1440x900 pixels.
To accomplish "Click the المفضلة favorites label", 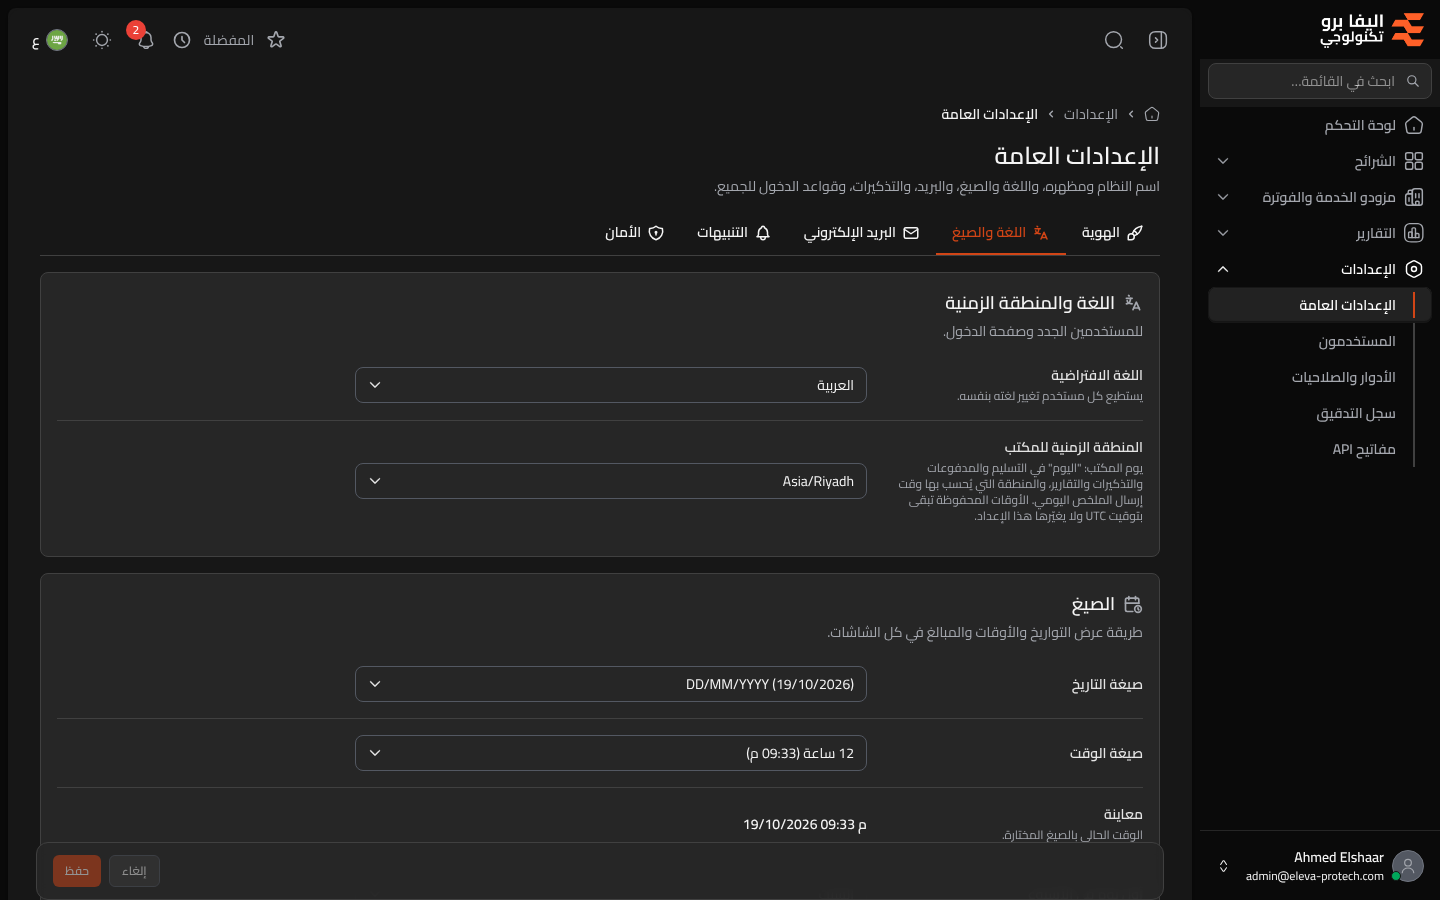I will click(229, 40).
